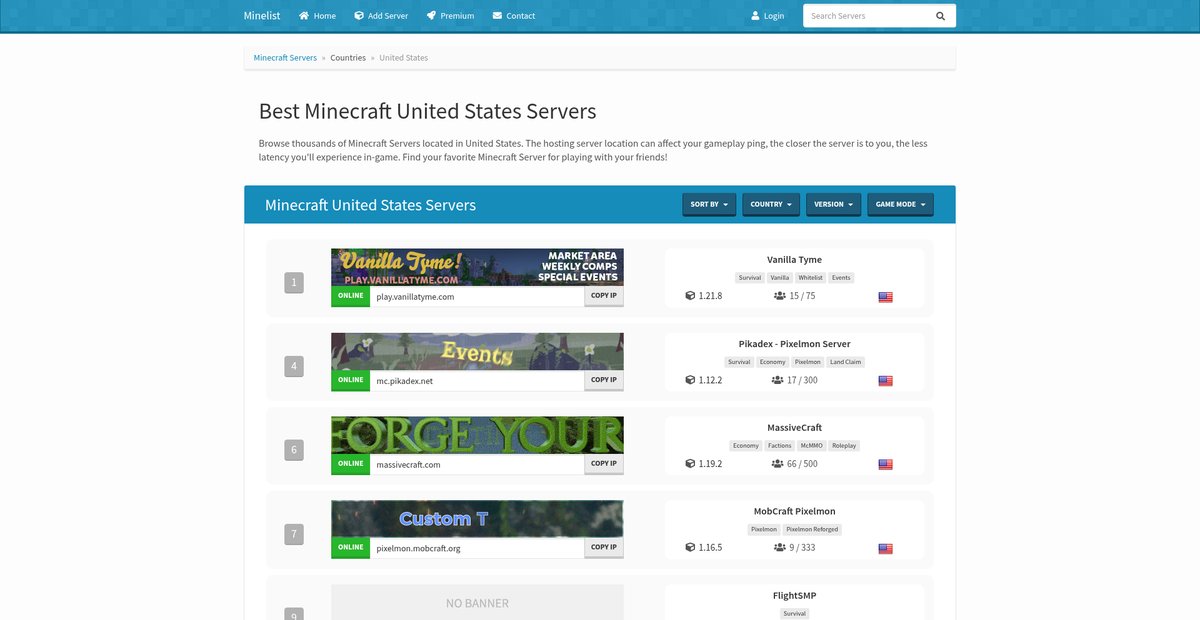Click the magnifier search icon
This screenshot has height=620, width=1200.
click(x=940, y=16)
